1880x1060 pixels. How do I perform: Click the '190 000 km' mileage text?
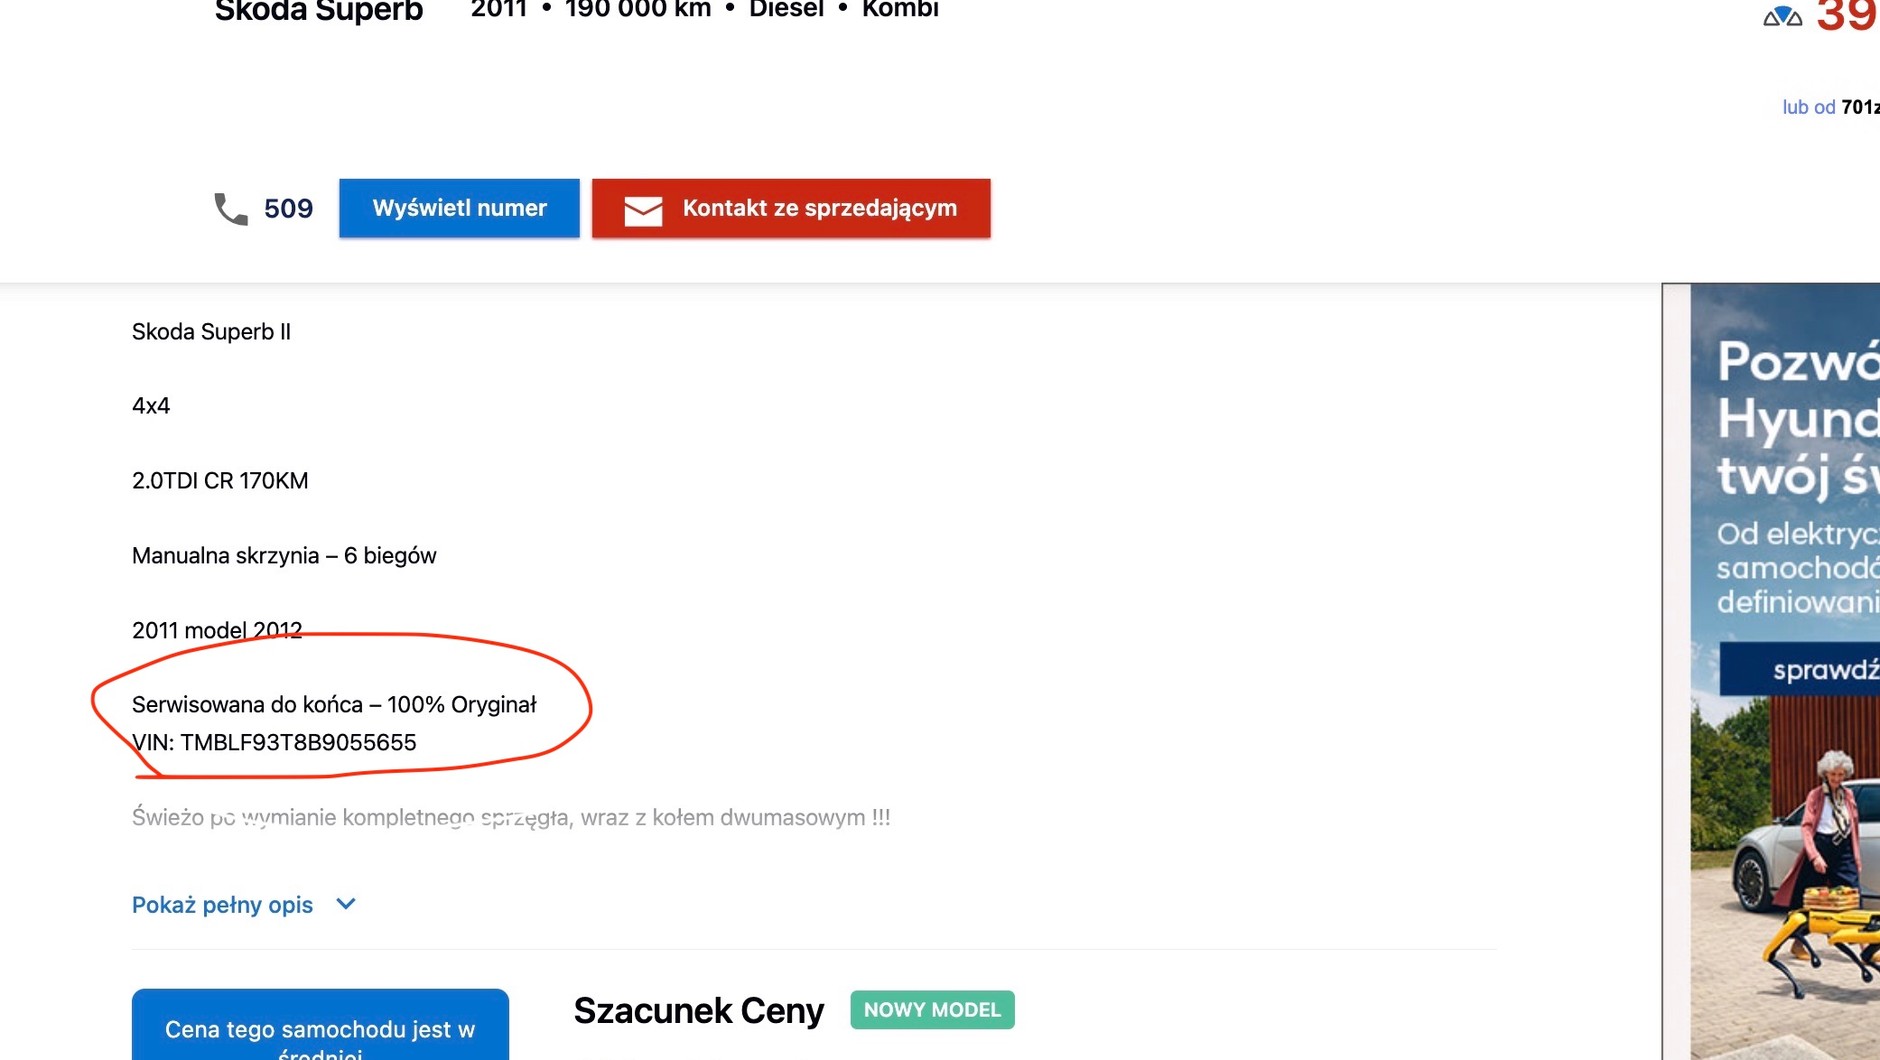[x=638, y=9]
